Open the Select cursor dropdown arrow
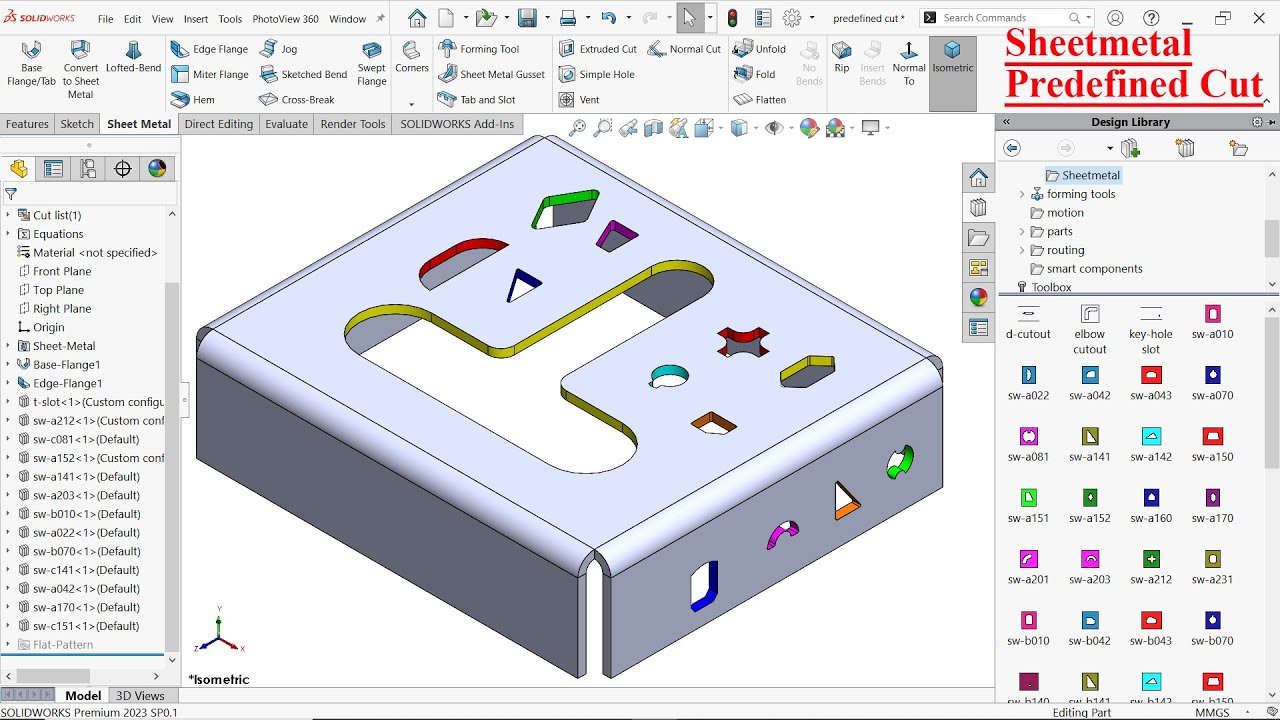 pos(710,18)
